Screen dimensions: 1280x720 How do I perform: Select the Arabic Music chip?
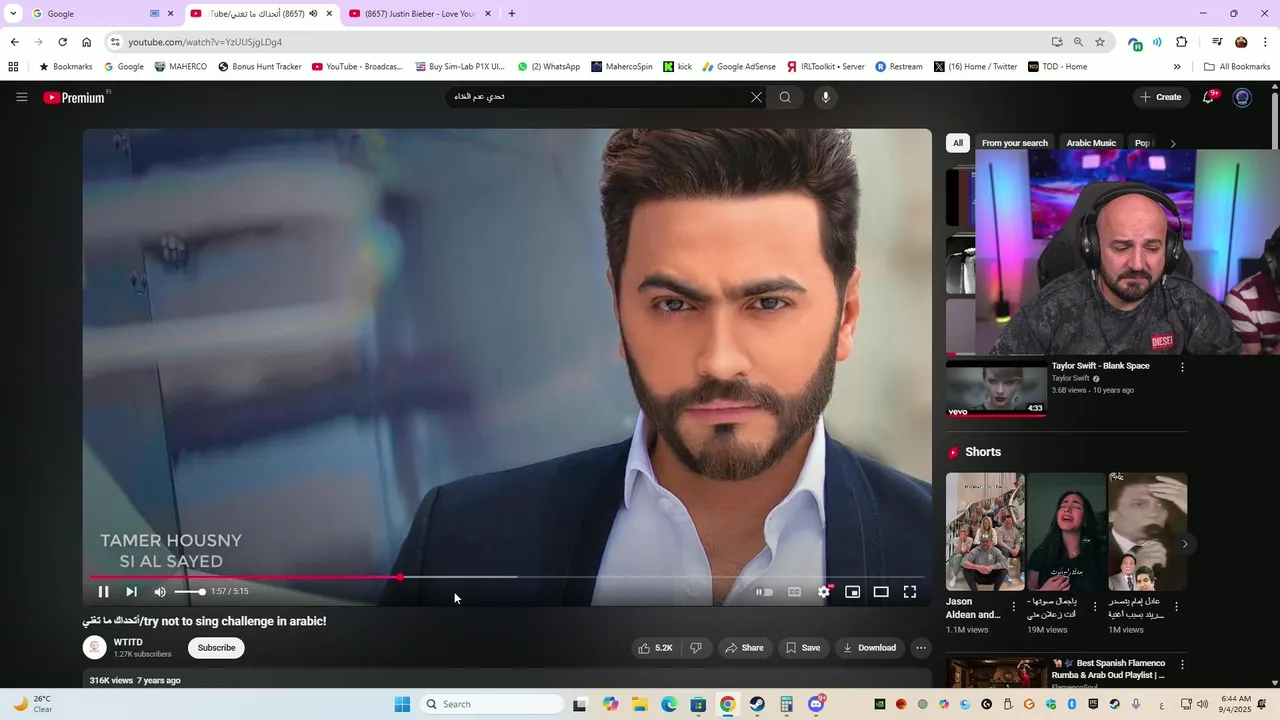[1091, 143]
